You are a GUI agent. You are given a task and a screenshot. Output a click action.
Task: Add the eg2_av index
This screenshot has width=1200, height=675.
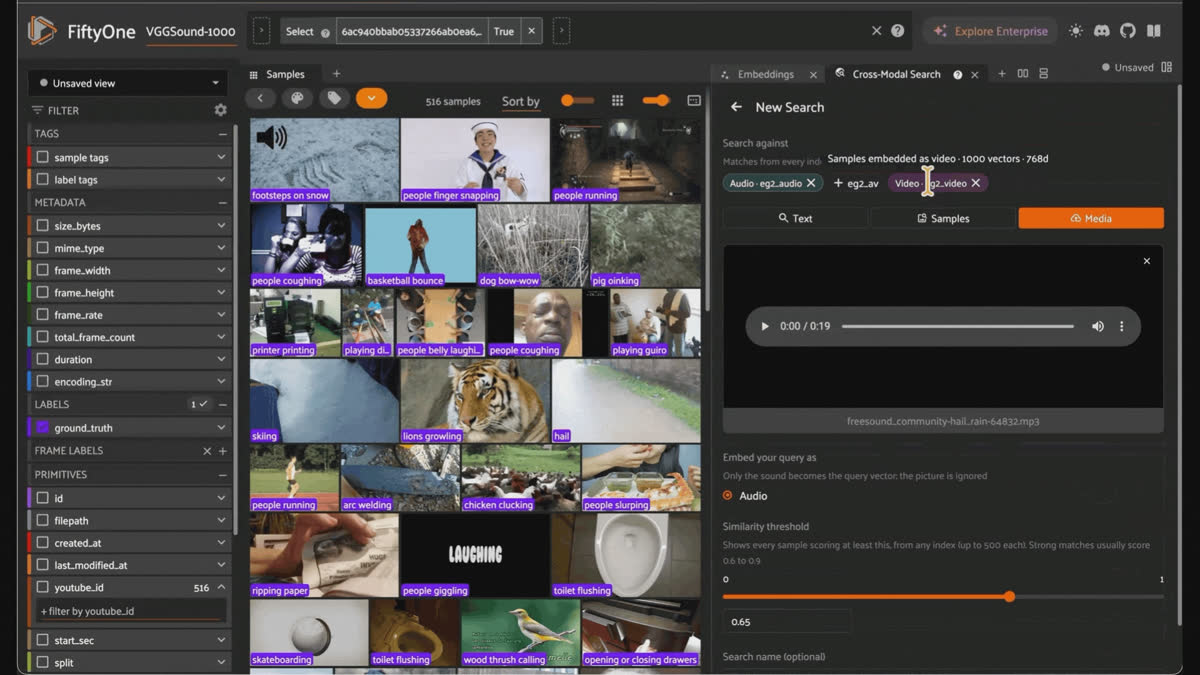pyautogui.click(x=857, y=183)
